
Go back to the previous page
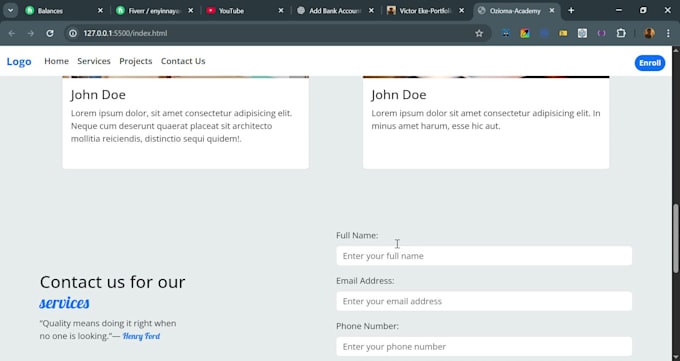coord(12,33)
